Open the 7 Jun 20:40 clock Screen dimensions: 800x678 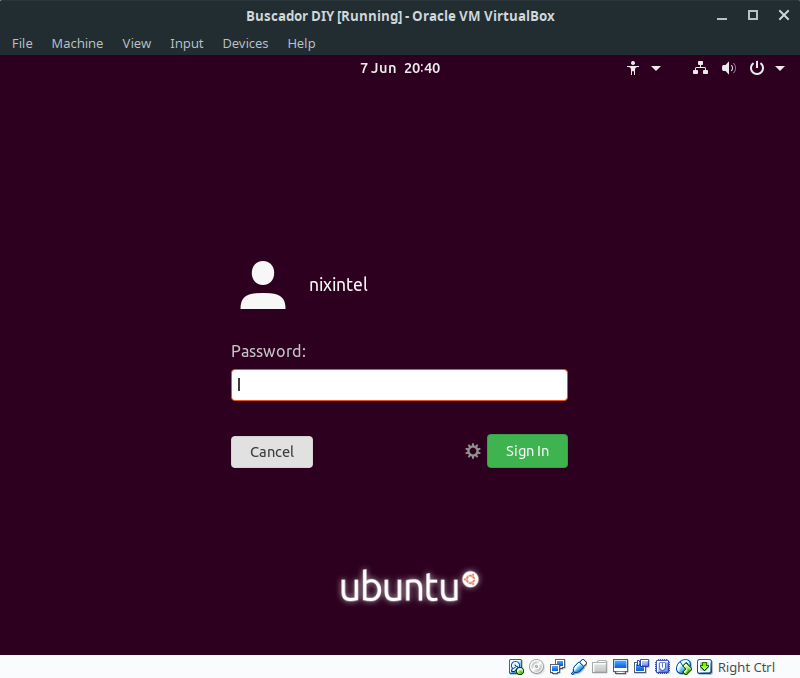pos(400,68)
